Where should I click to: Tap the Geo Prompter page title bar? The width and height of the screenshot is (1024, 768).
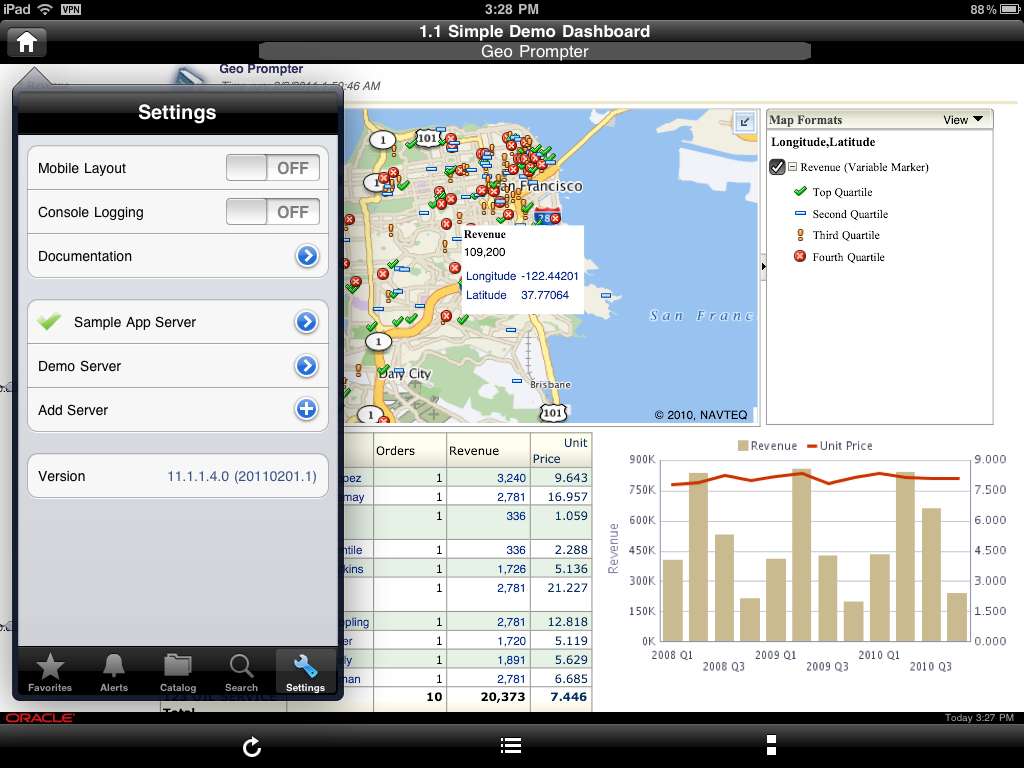(534, 52)
